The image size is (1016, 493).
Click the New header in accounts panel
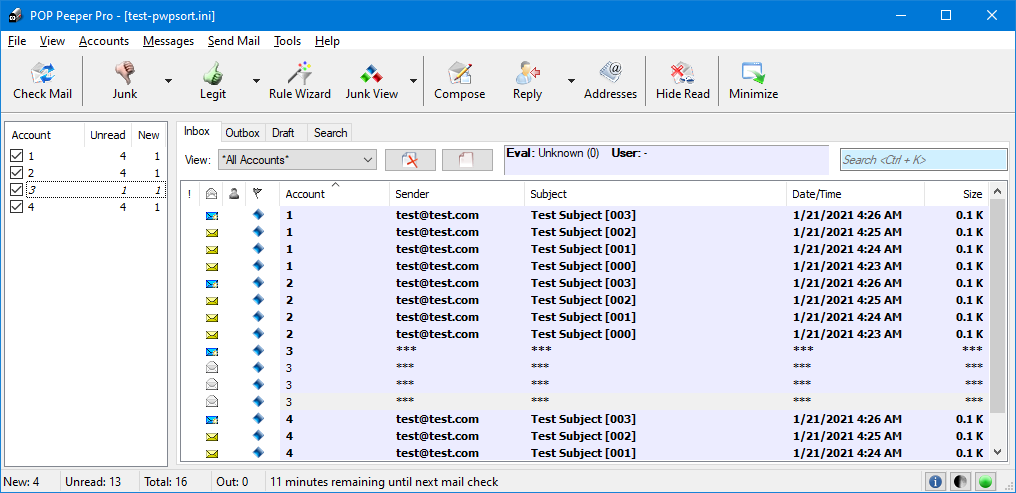[x=148, y=135]
